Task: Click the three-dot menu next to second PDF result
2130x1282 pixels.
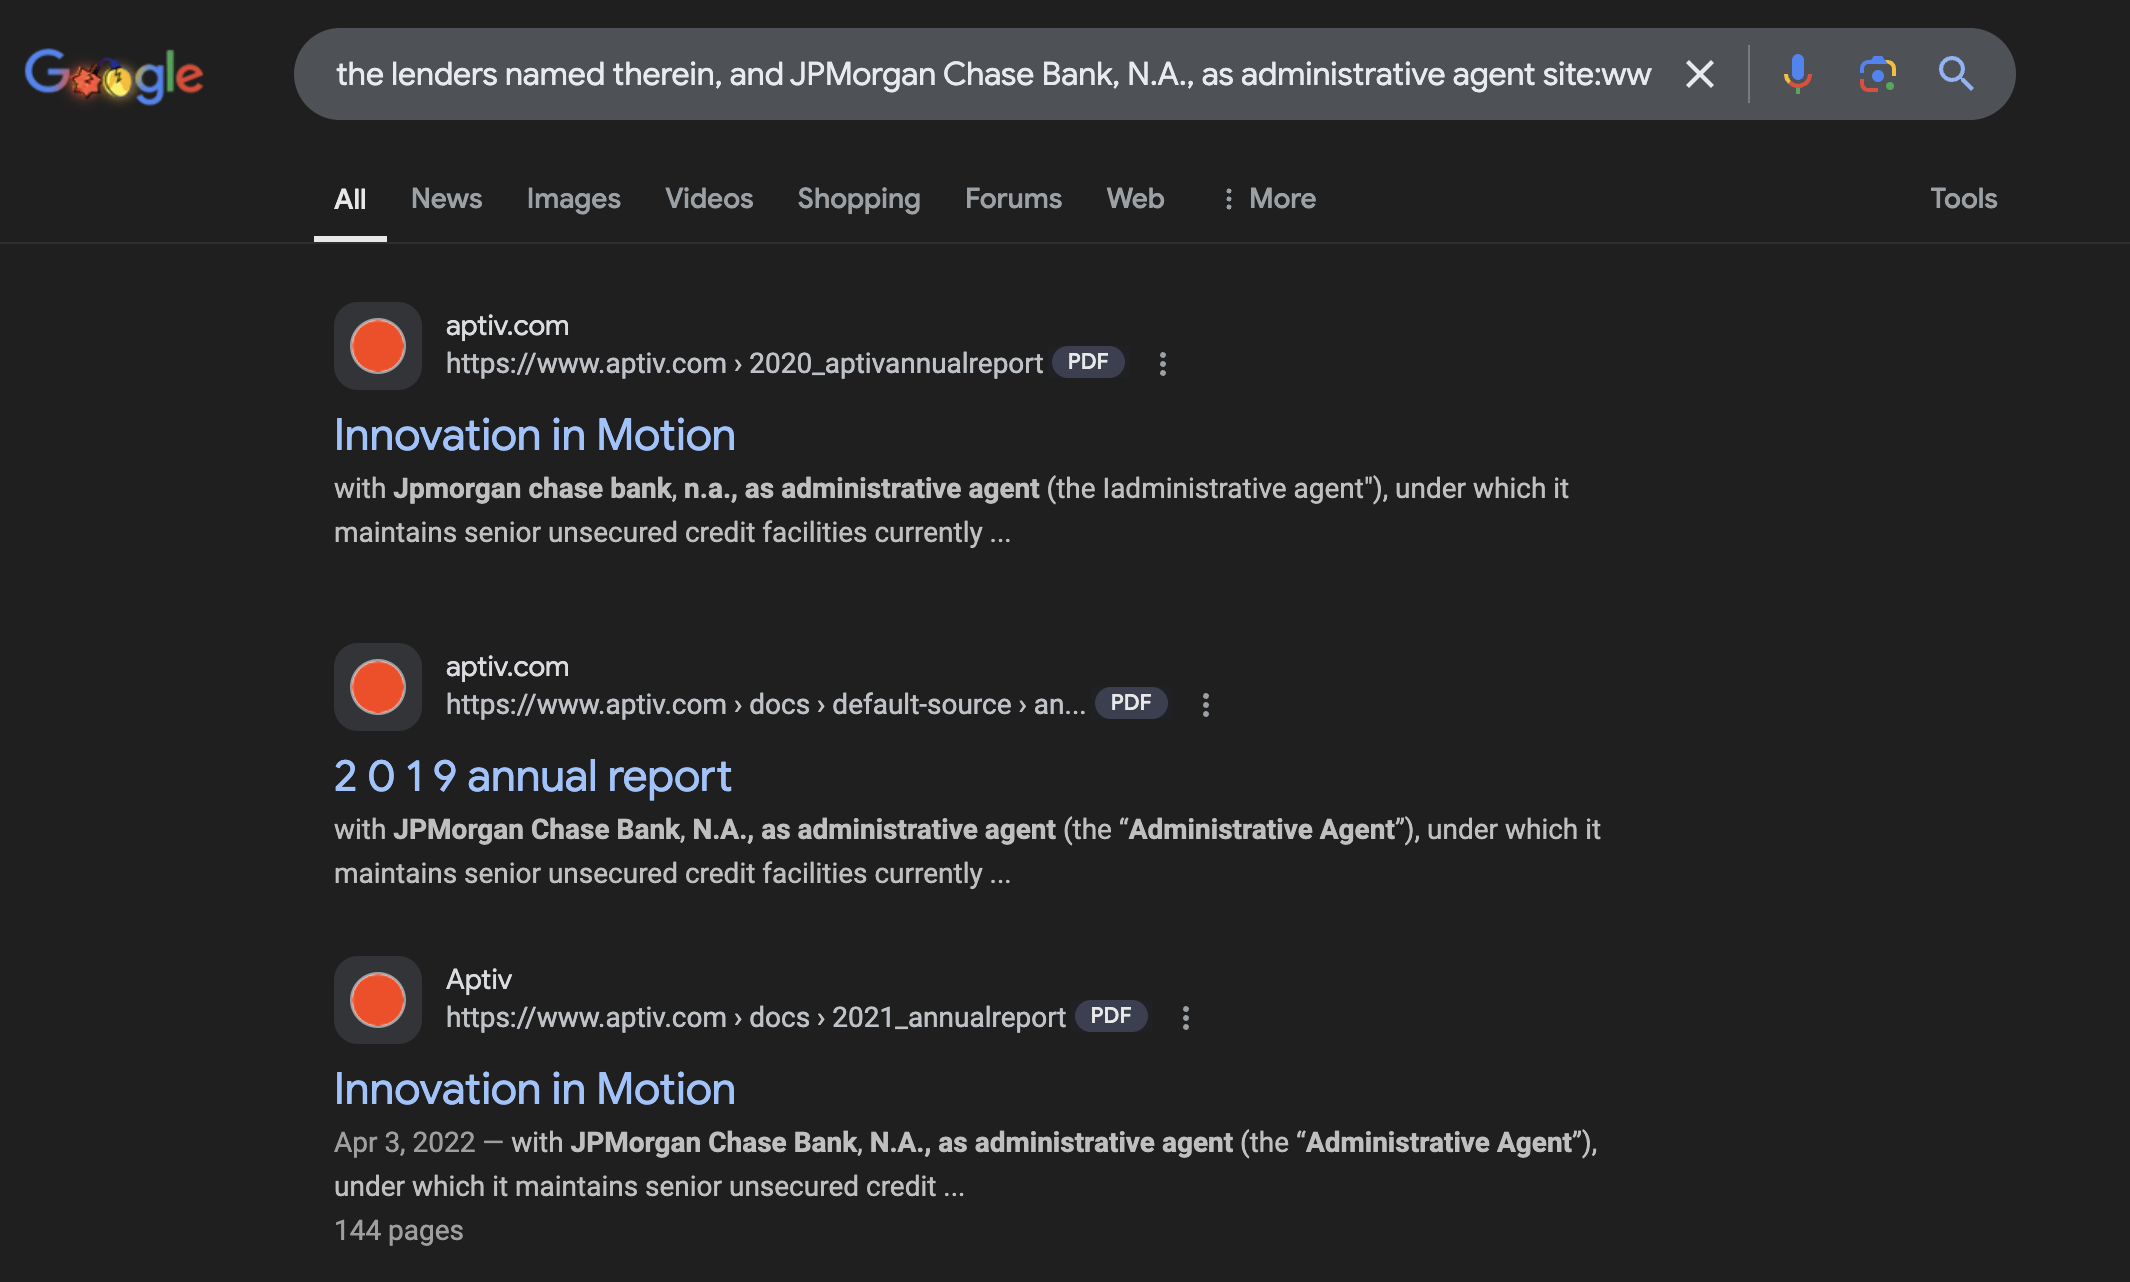Action: click(1205, 701)
